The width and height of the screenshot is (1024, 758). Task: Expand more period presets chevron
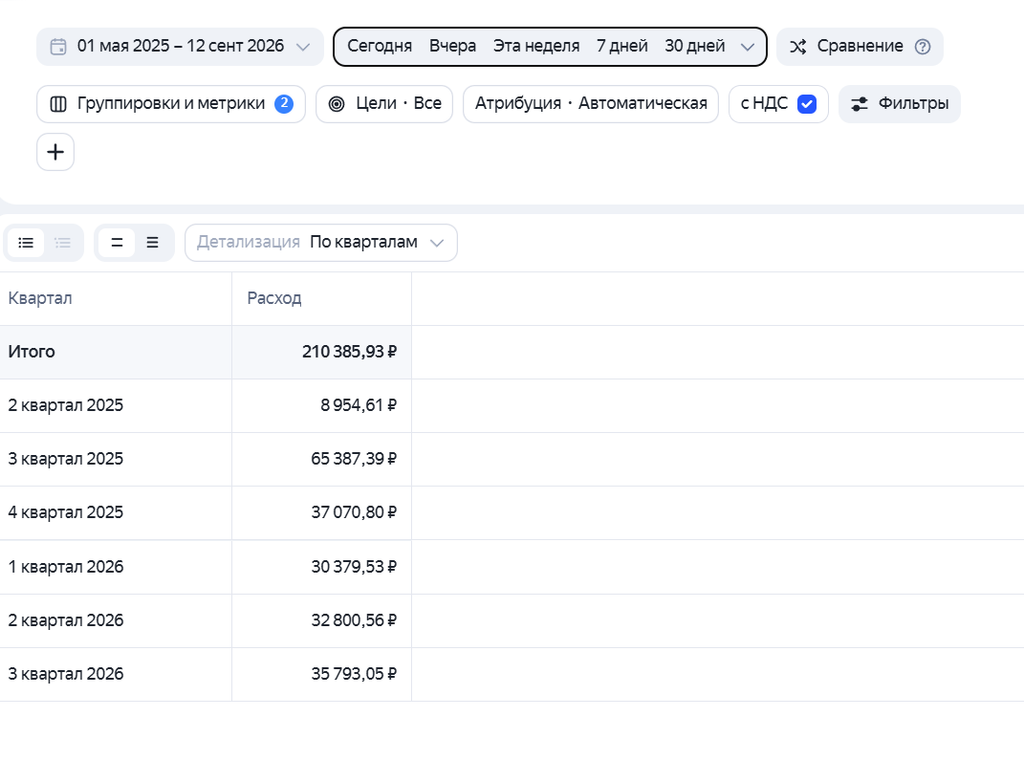click(748, 47)
